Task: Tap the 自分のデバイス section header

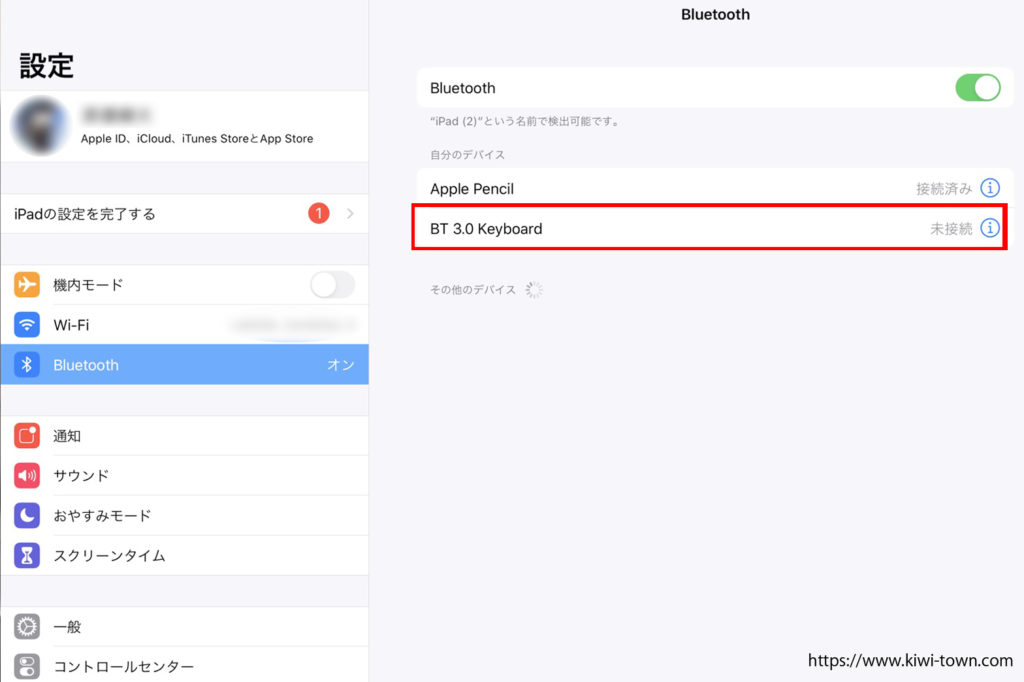Action: (x=467, y=155)
